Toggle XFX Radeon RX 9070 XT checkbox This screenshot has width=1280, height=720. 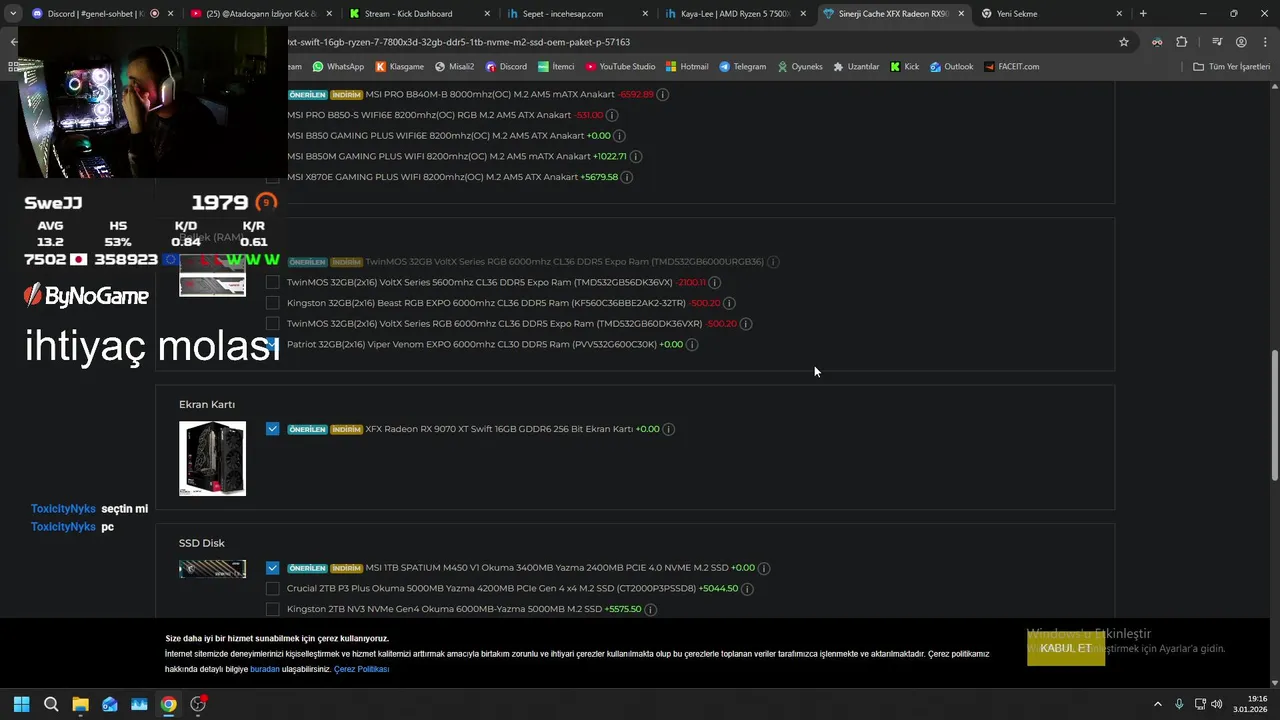[272, 429]
